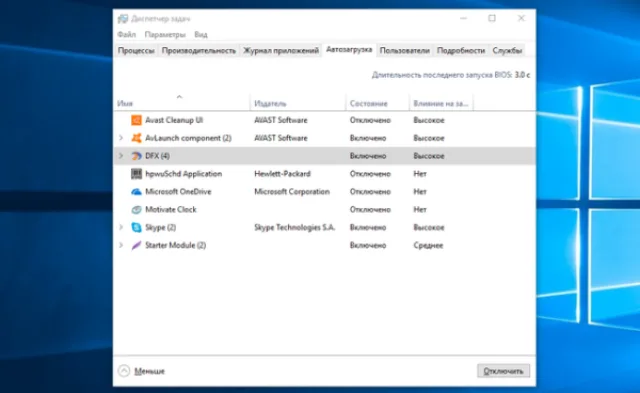Sort by the Издатель column header

298,104
